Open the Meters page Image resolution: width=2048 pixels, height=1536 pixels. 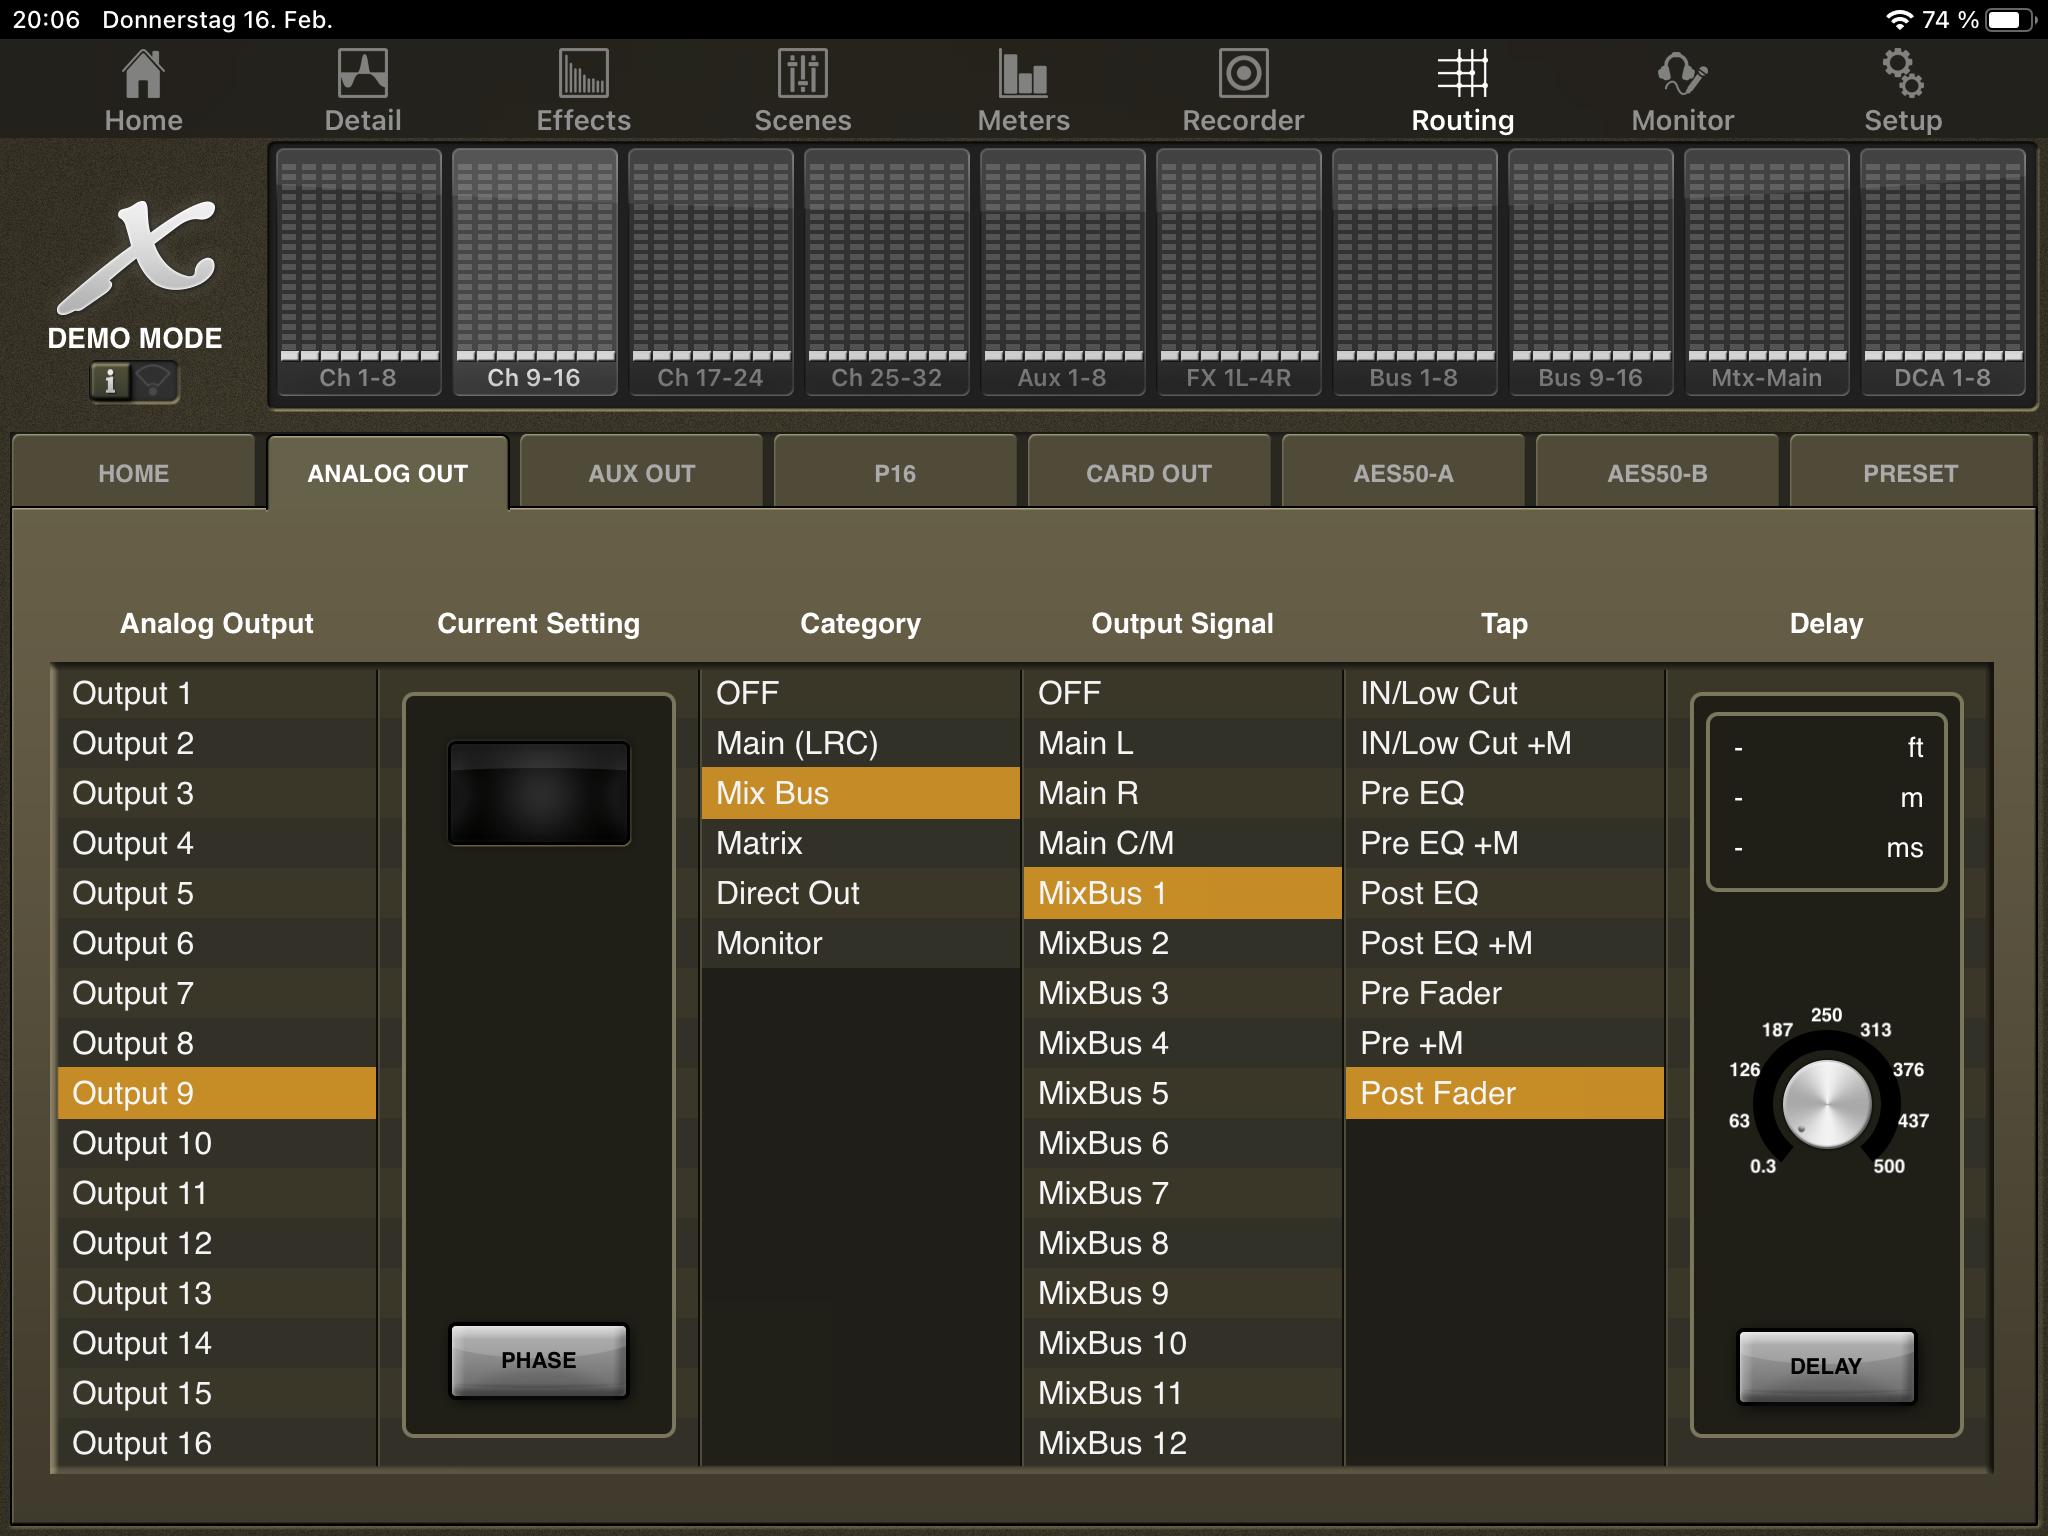pyautogui.click(x=1023, y=90)
